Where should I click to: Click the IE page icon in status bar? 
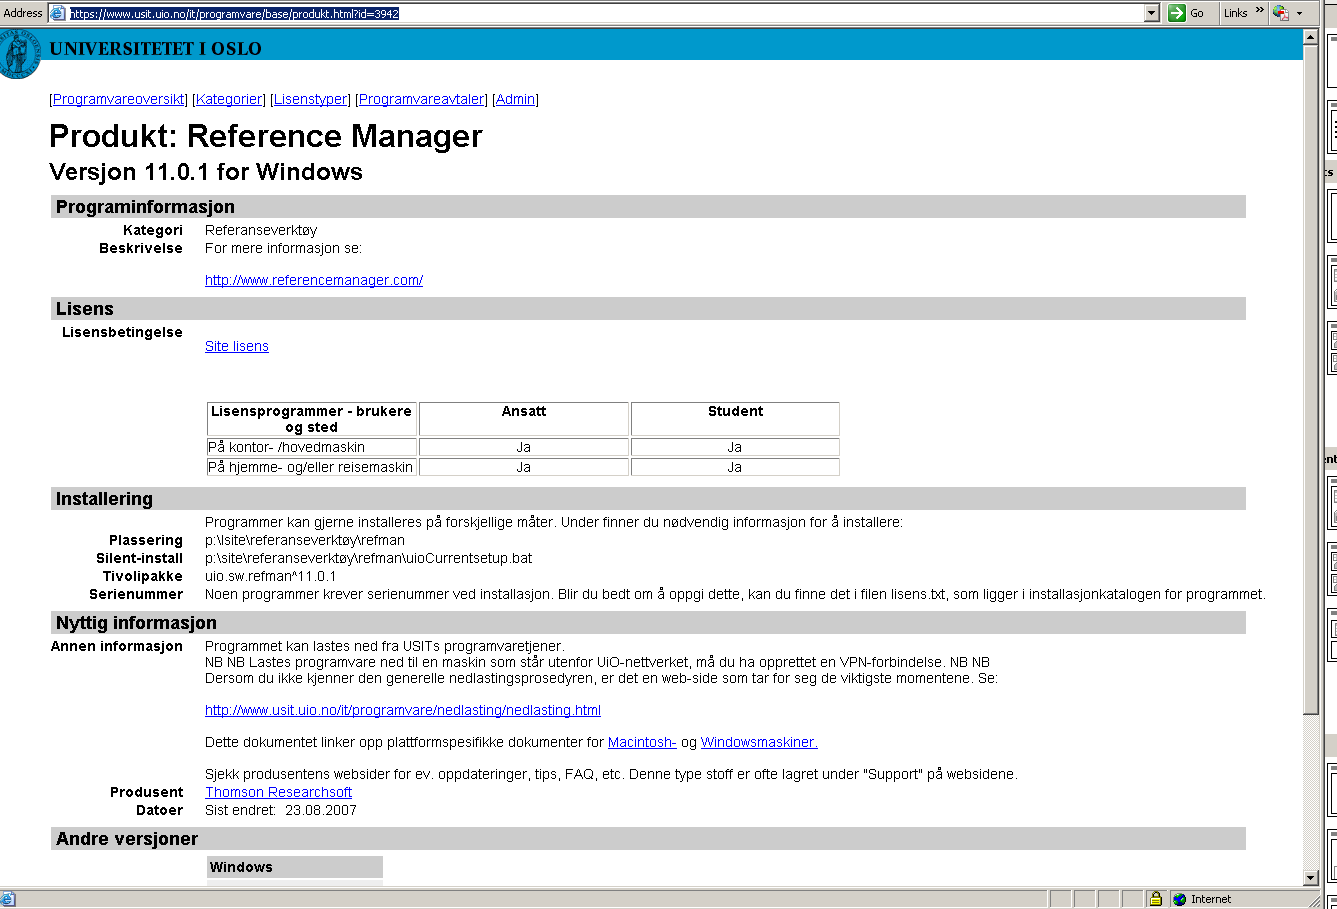click(x=8, y=899)
